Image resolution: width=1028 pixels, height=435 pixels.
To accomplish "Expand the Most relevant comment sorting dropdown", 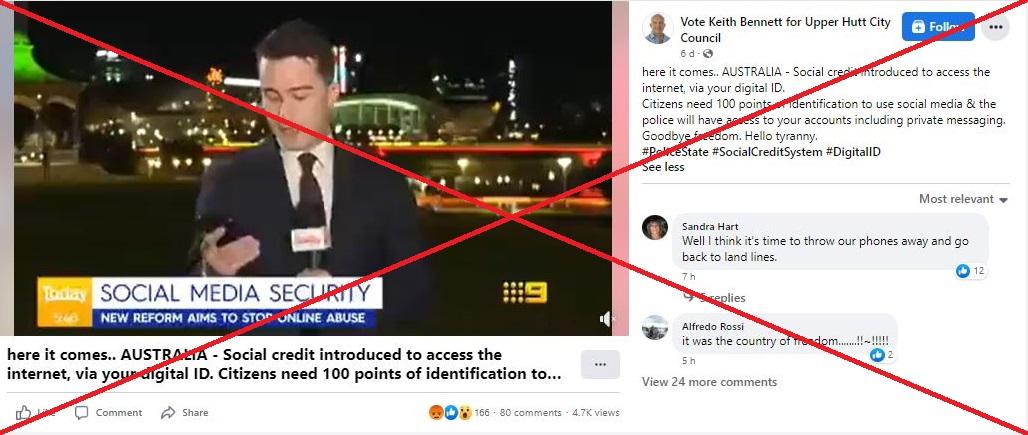I will pyautogui.click(x=963, y=199).
